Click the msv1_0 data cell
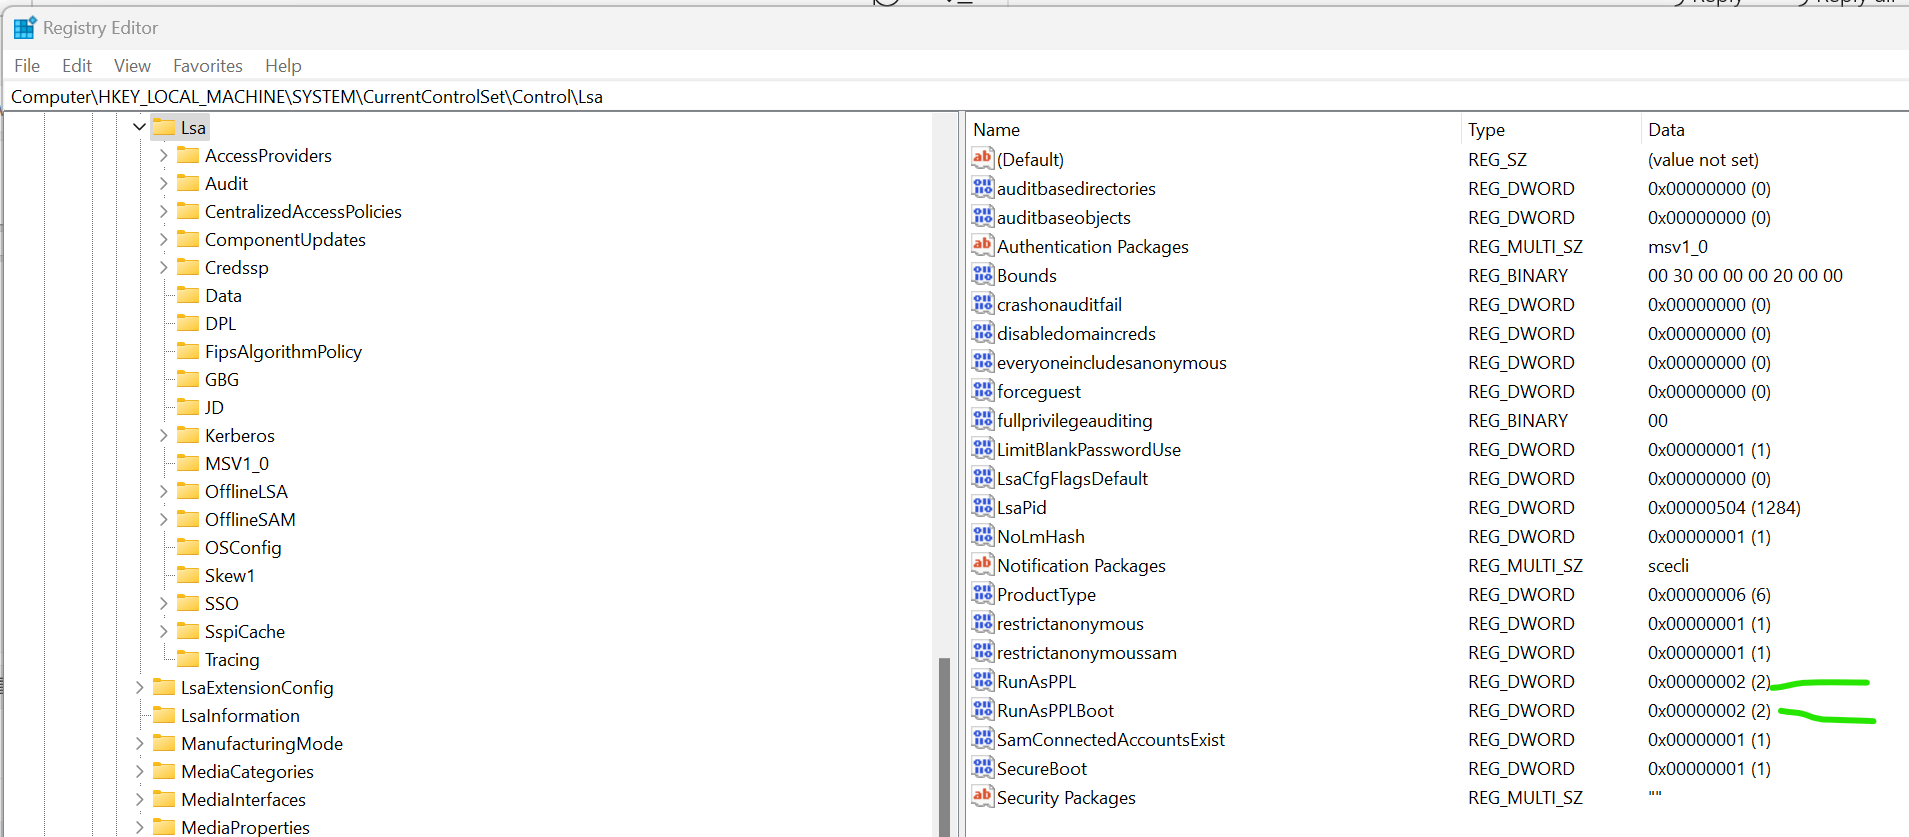The width and height of the screenshot is (1909, 837). (x=1678, y=246)
